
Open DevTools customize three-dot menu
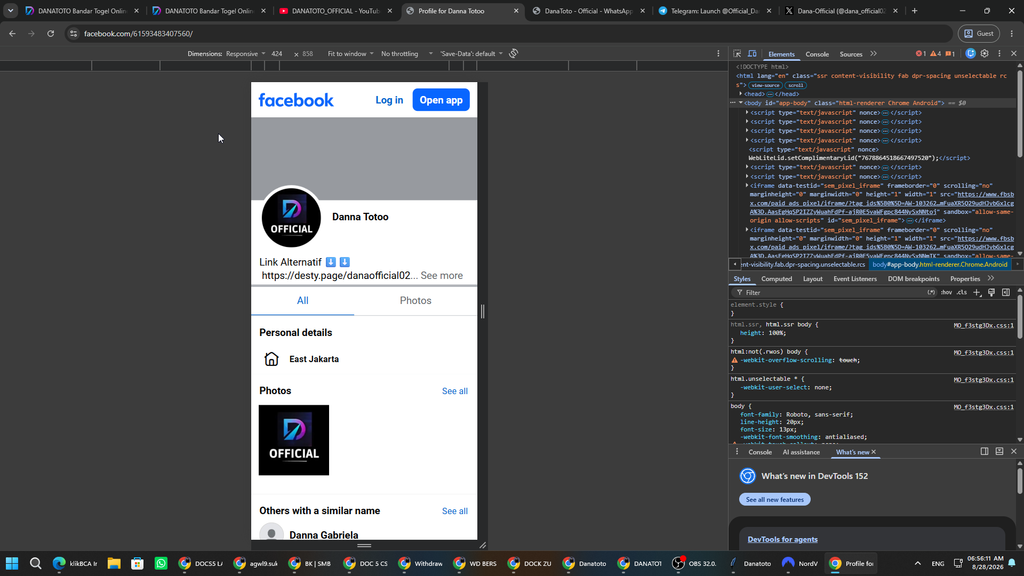click(x=999, y=54)
